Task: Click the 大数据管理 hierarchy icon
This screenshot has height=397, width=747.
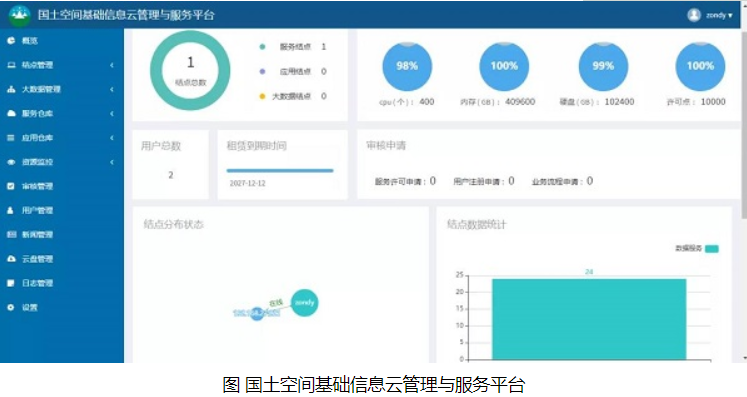Action: [x=11, y=90]
